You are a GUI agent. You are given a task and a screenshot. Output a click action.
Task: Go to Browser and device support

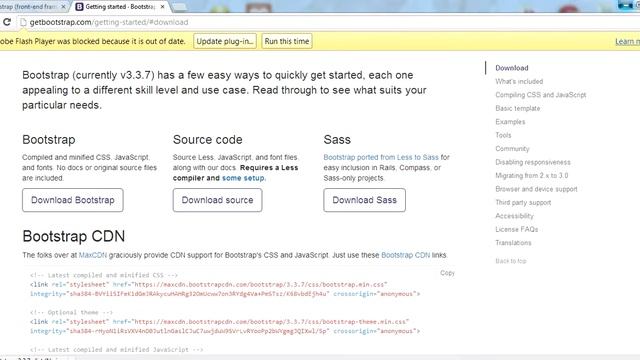click(536, 189)
